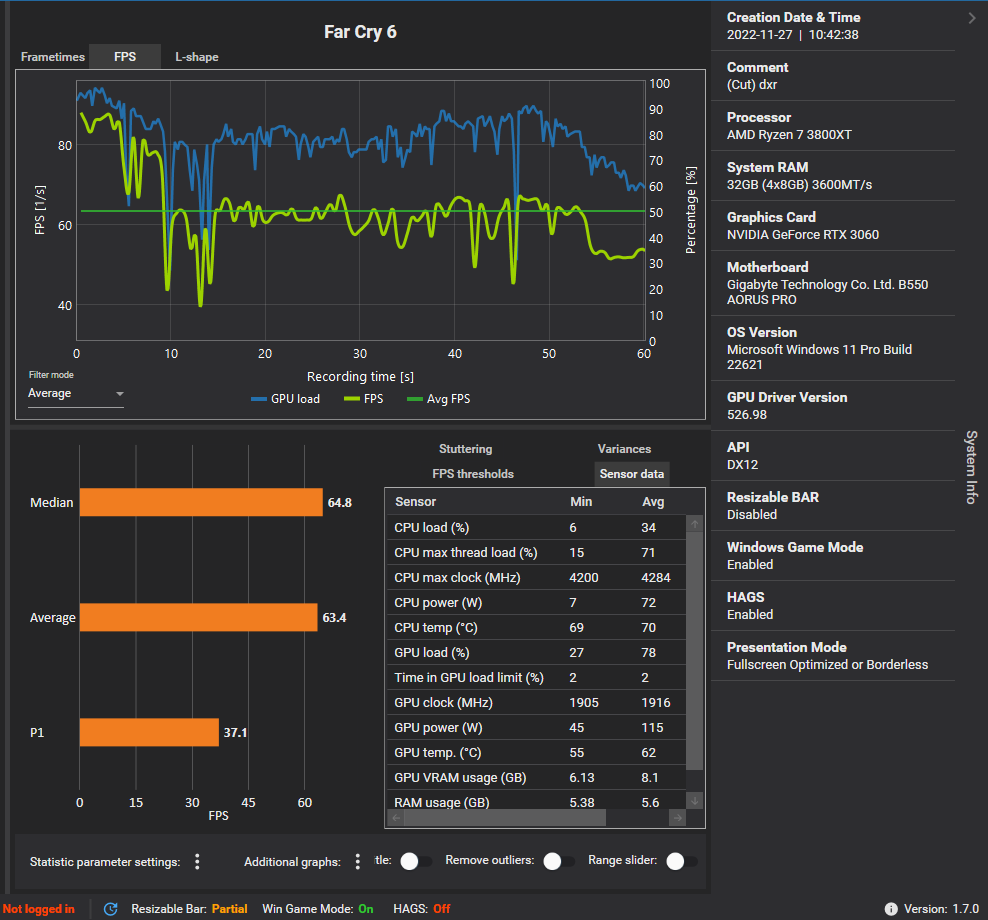Click the Comment (Cut) dxr entry
This screenshot has height=920, width=988.
pyautogui.click(x=833, y=76)
